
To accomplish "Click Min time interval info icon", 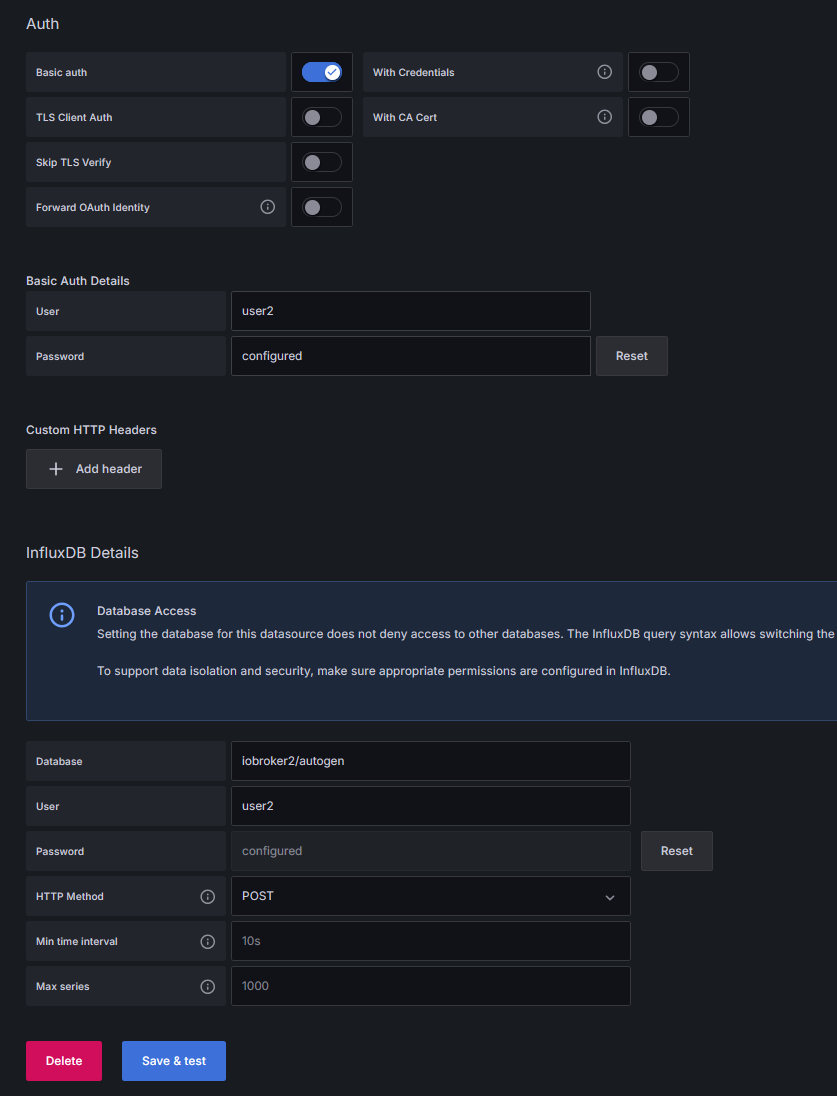I will (x=208, y=942).
